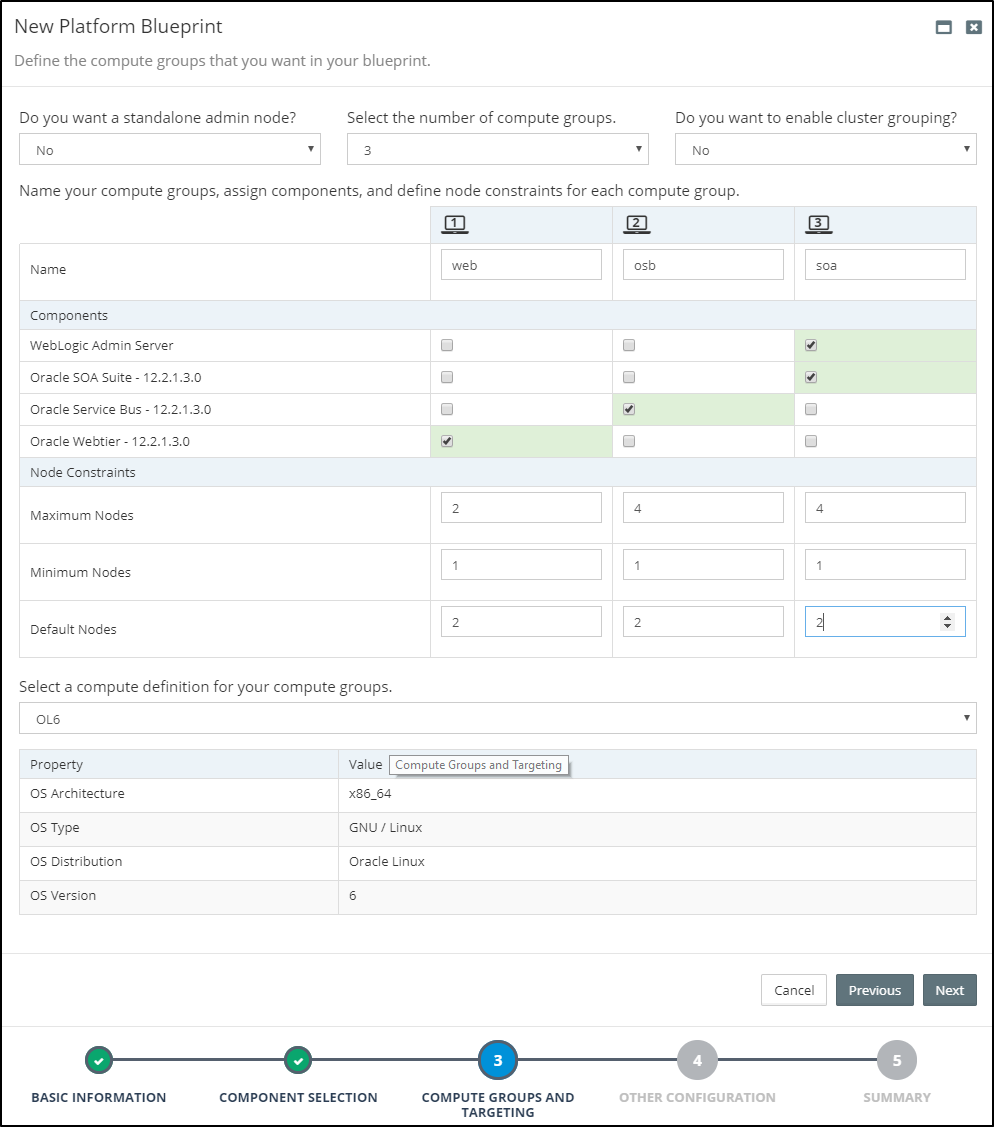Image resolution: width=994 pixels, height=1127 pixels.
Task: Click the computer icon above the osb group
Action: point(637,223)
